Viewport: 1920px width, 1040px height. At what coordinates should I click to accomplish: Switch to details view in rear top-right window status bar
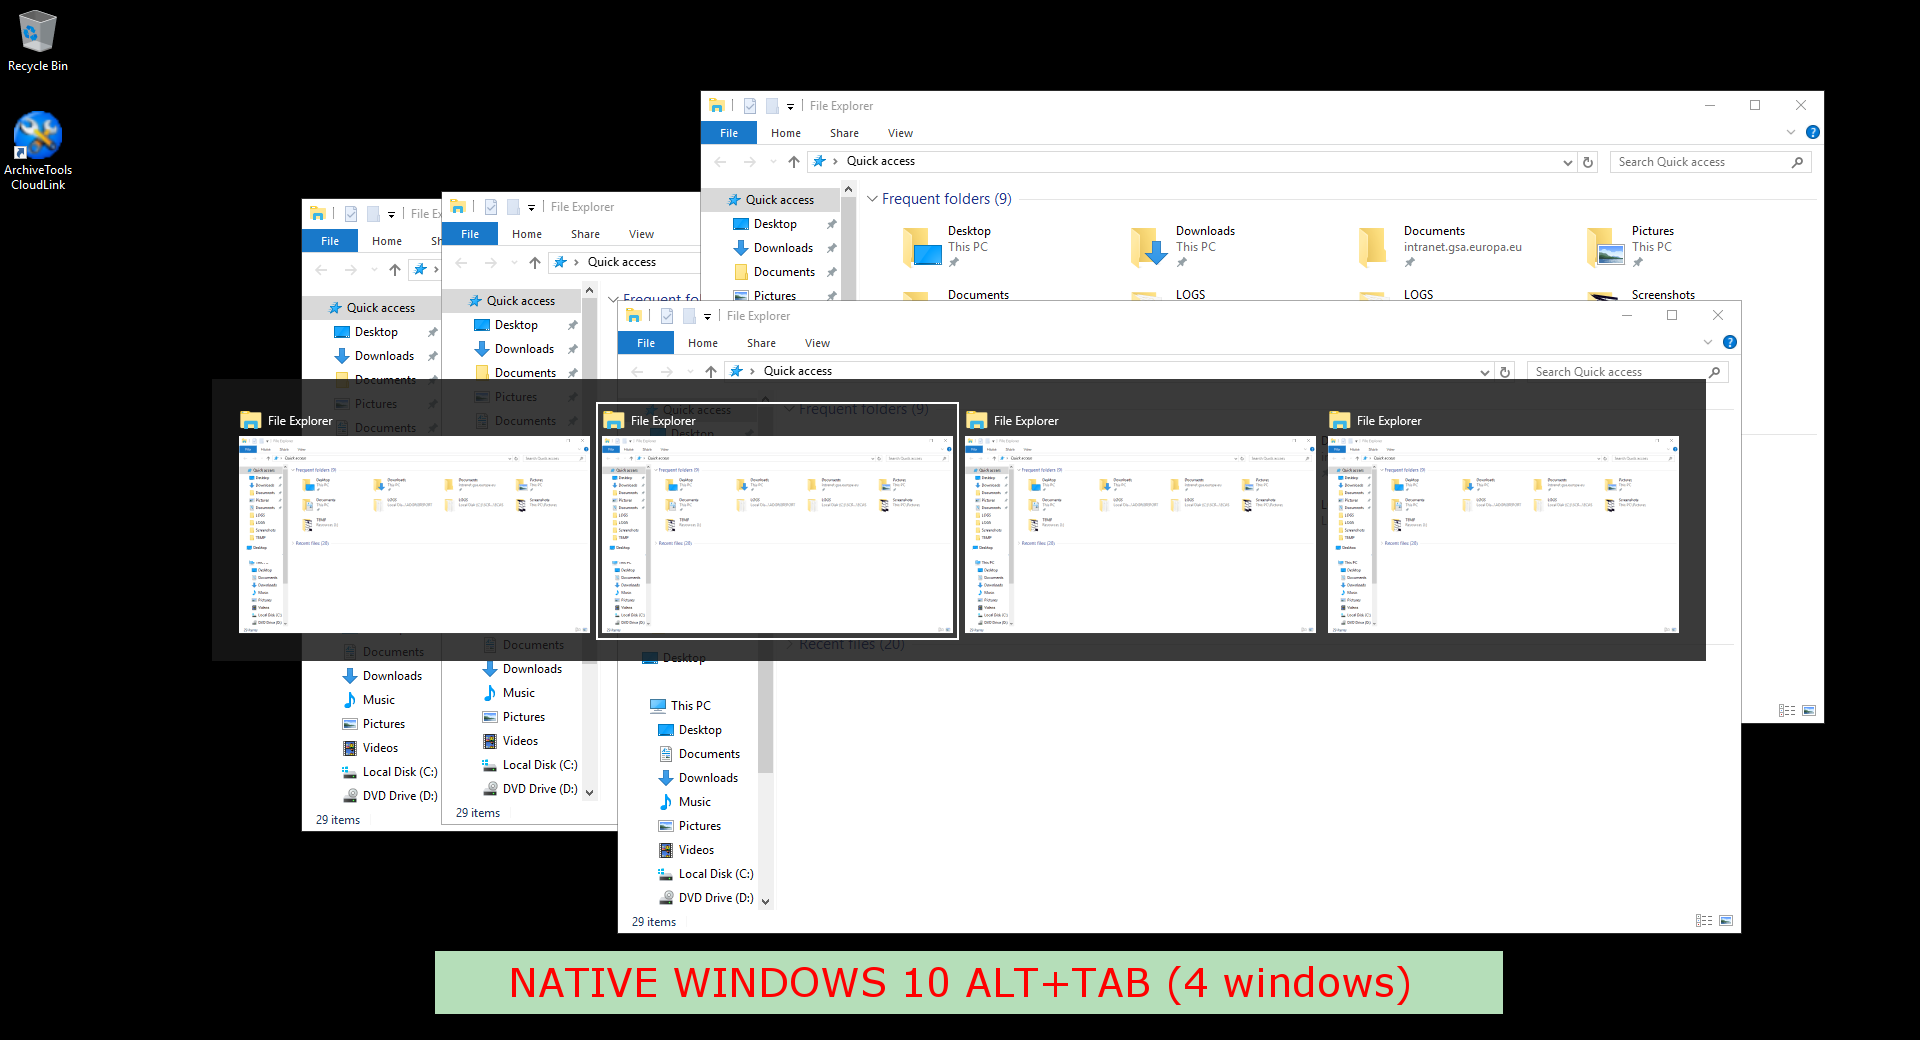coord(1786,711)
